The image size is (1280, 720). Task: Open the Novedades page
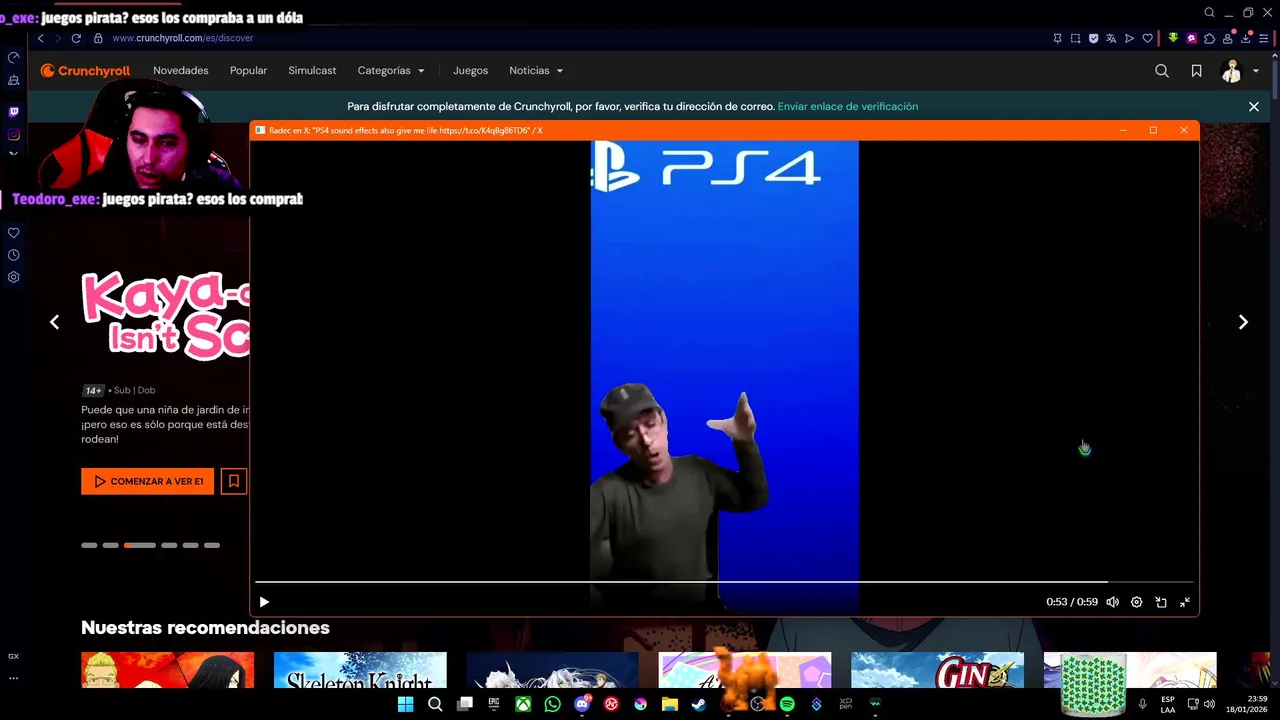[181, 71]
